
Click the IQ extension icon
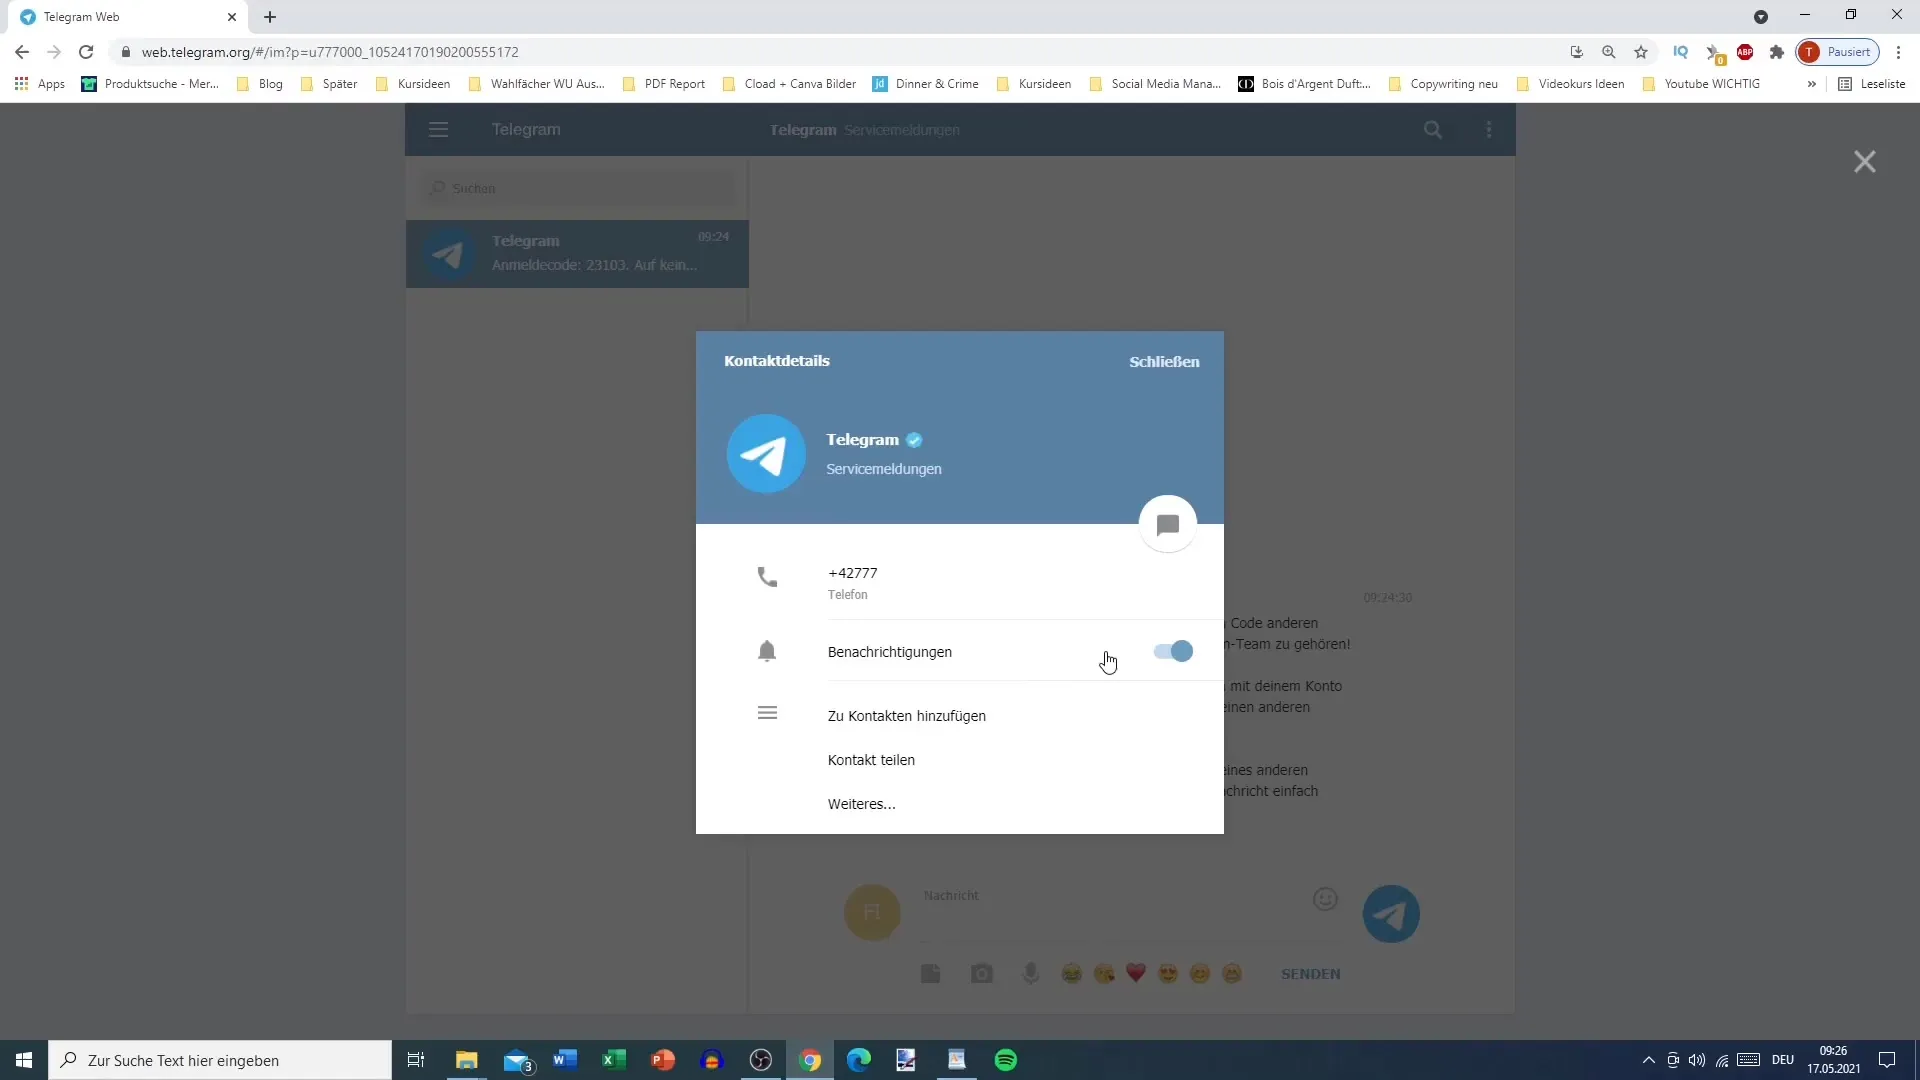click(x=1680, y=52)
